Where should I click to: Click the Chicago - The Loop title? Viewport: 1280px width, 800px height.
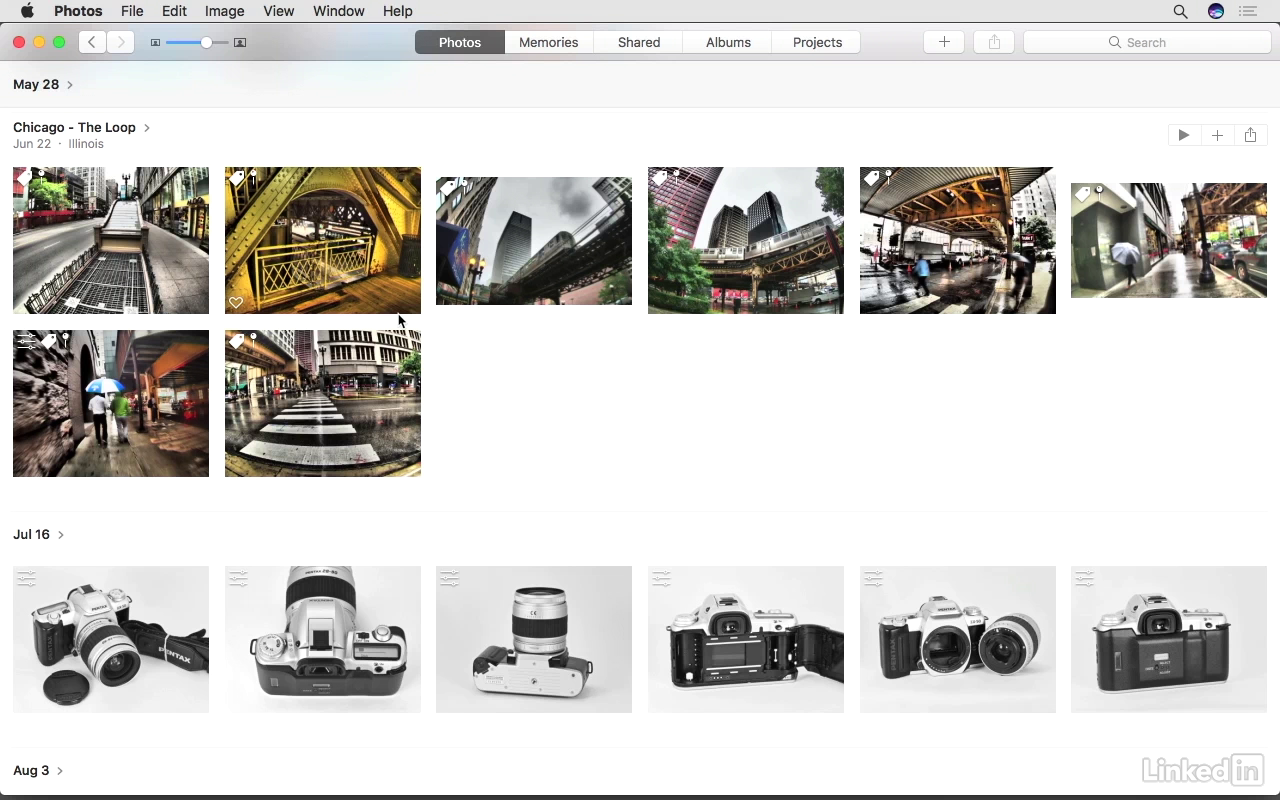coord(74,127)
